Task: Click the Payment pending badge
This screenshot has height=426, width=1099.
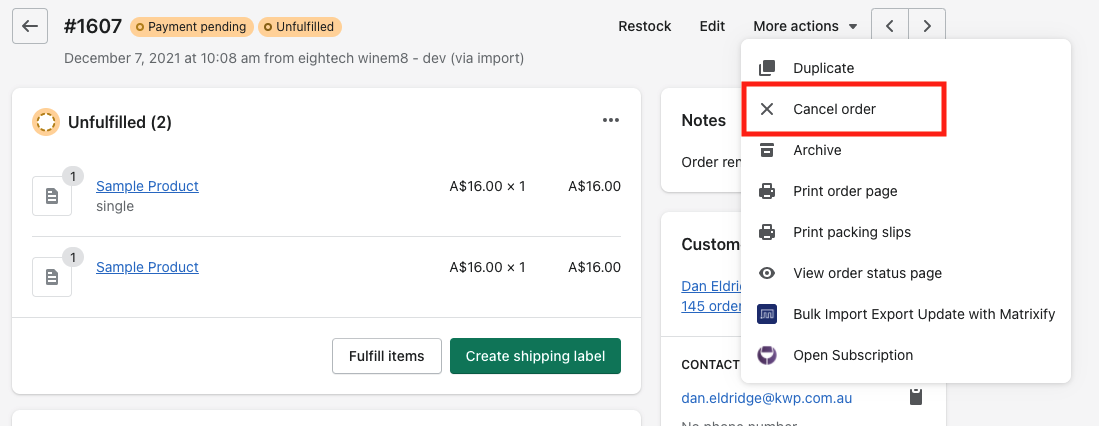Action: pos(192,27)
